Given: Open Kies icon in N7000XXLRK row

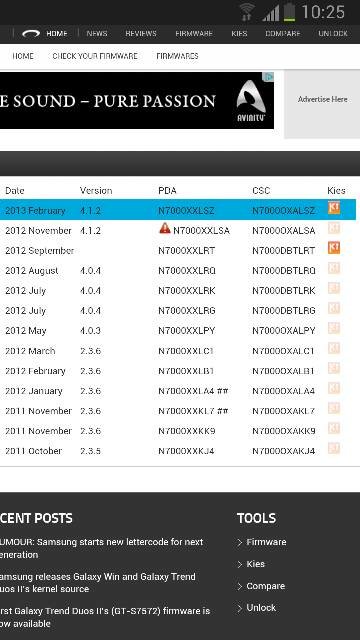Looking at the screenshot, I should 334,288.
